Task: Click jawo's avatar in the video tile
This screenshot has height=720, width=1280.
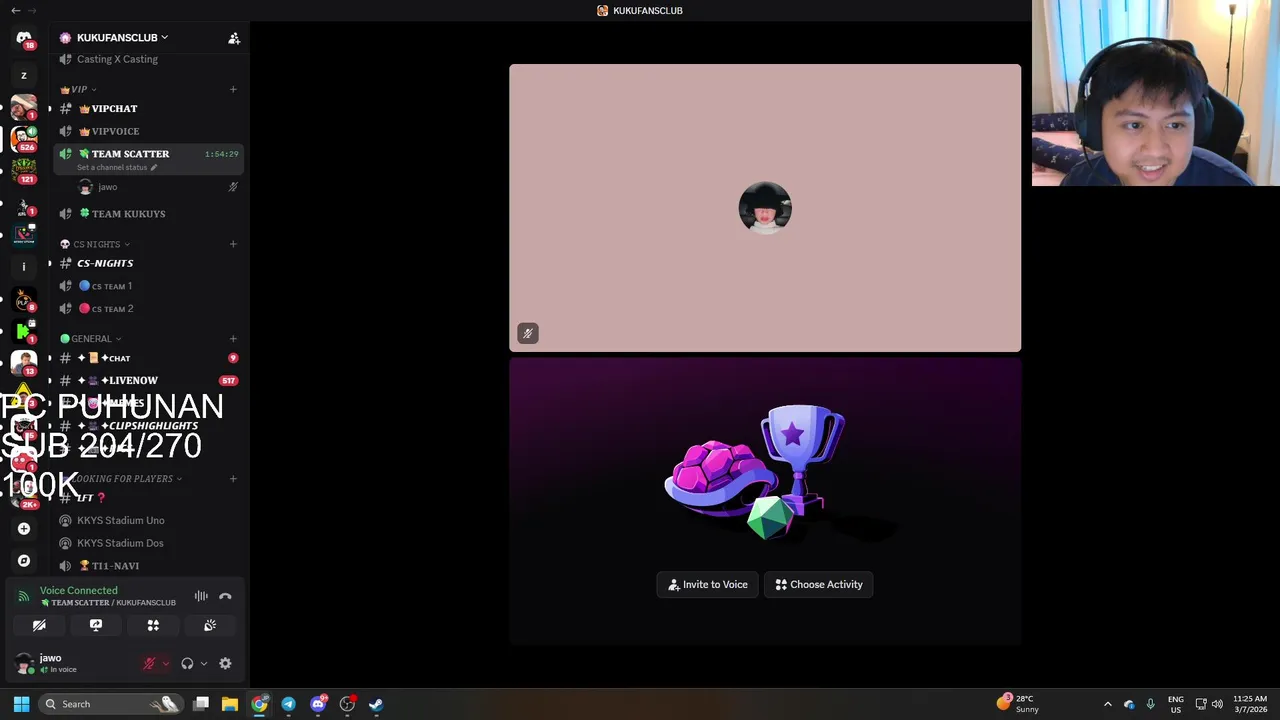Action: 765,208
